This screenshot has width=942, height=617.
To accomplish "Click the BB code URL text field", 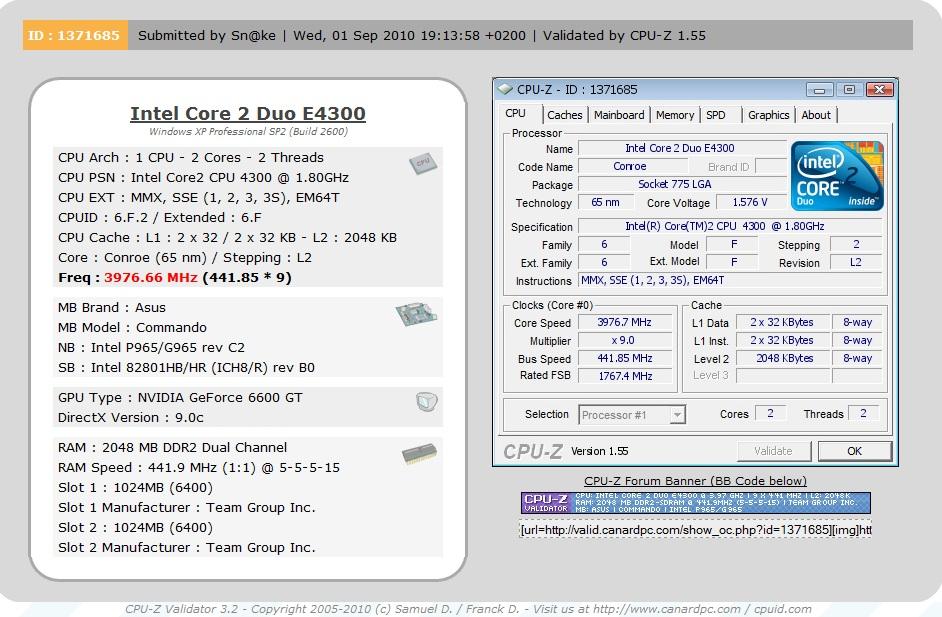I will tap(696, 530).
